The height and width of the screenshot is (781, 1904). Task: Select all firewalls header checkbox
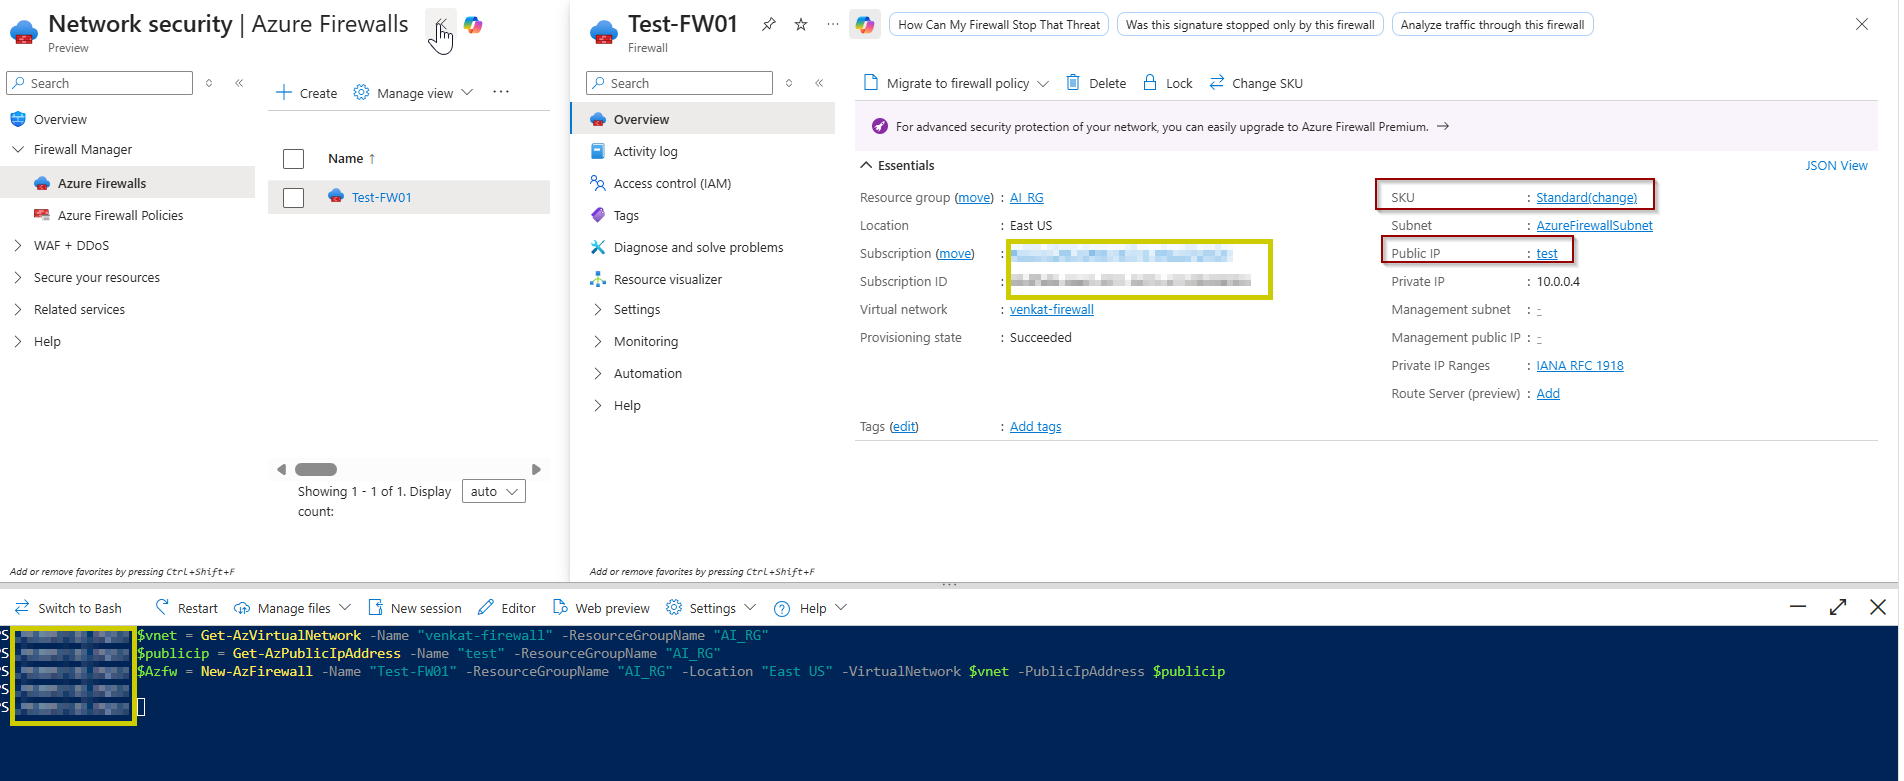(293, 159)
